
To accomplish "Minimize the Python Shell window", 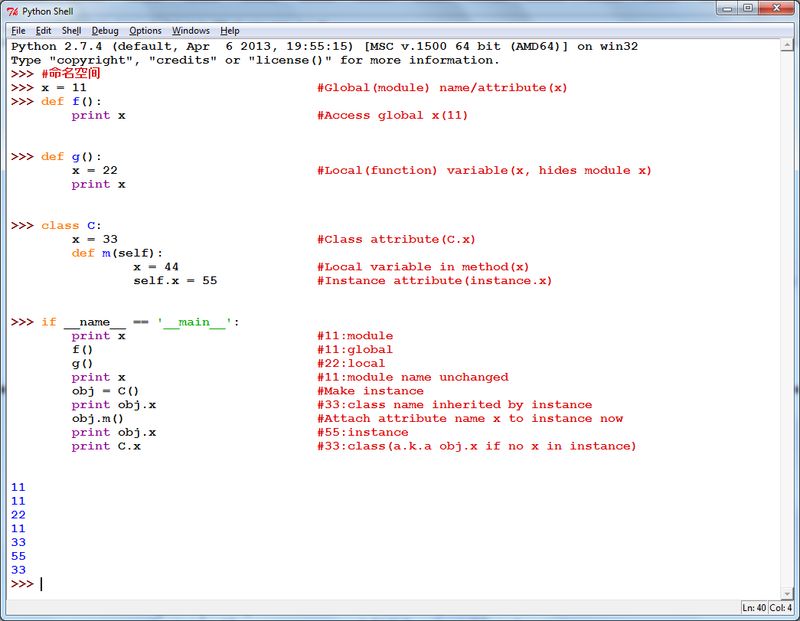I will (x=727, y=8).
